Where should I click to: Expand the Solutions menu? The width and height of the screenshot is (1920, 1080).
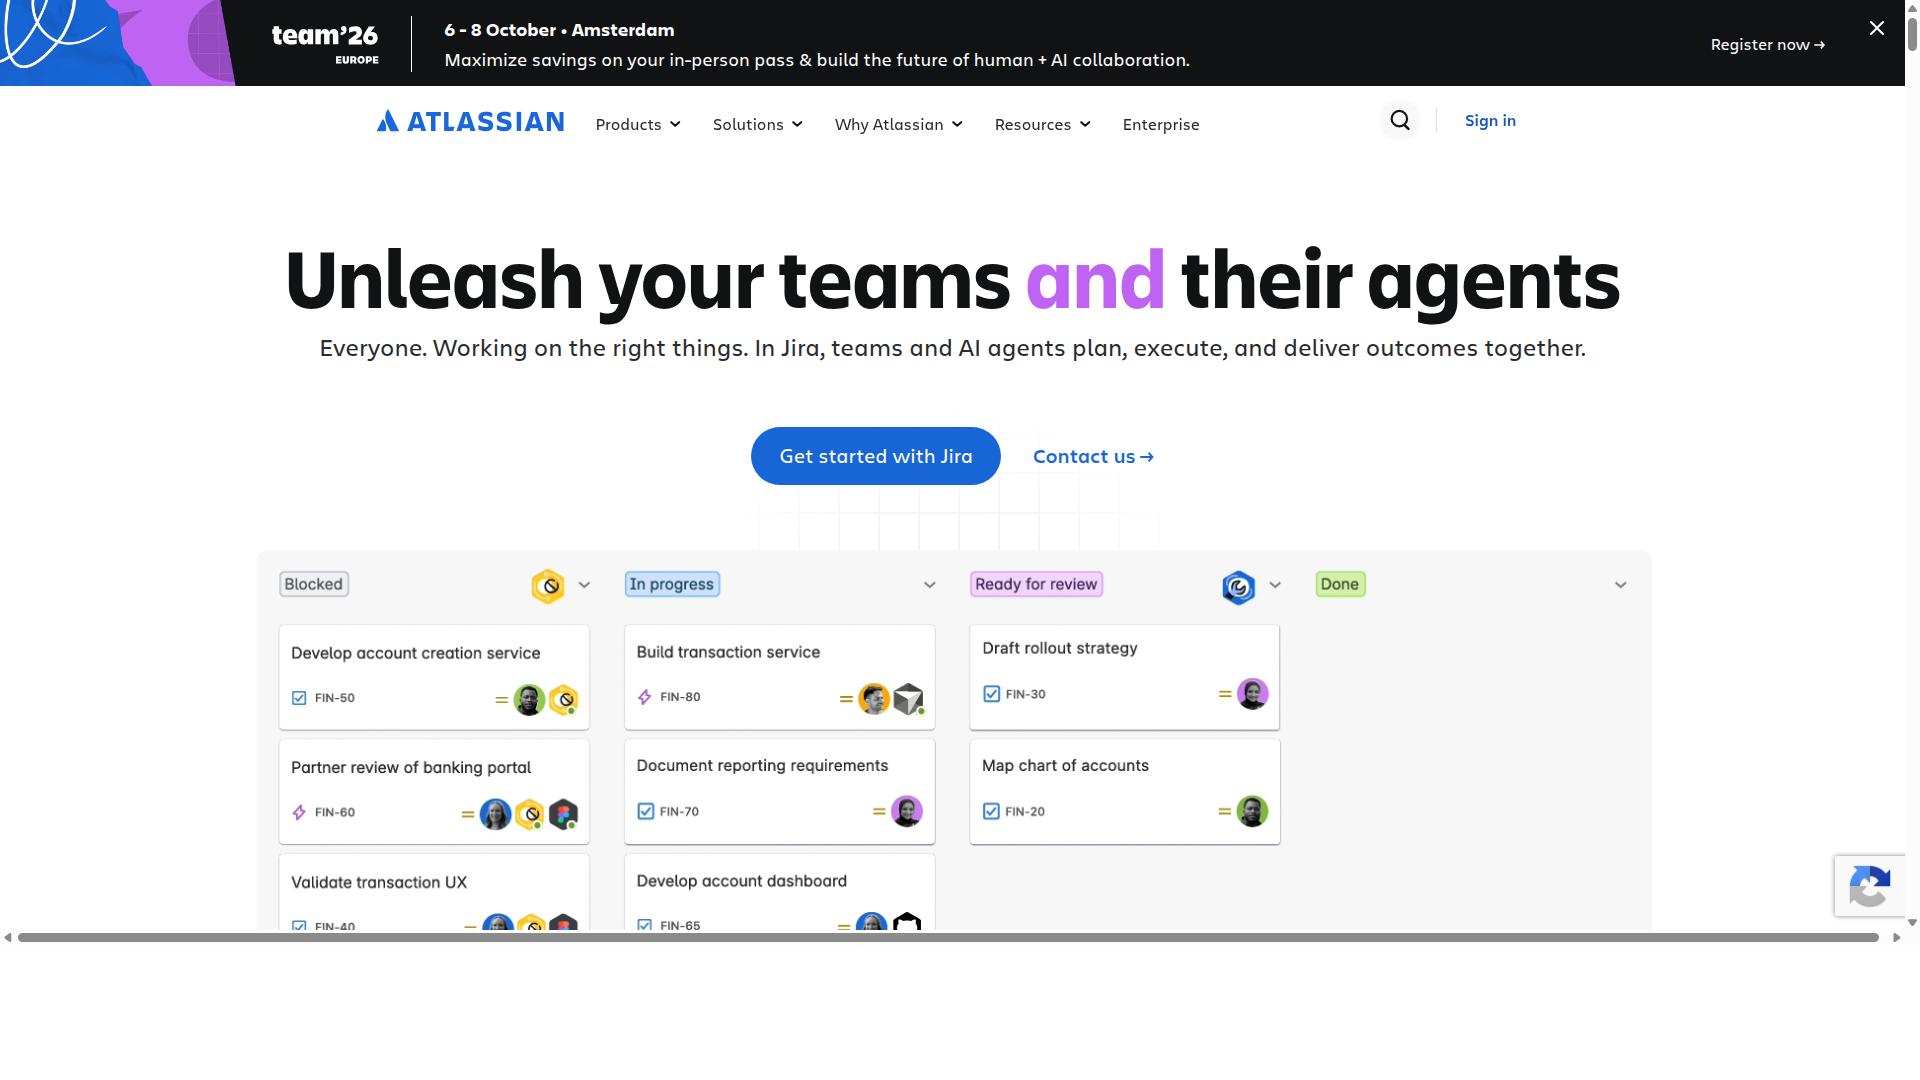point(758,124)
